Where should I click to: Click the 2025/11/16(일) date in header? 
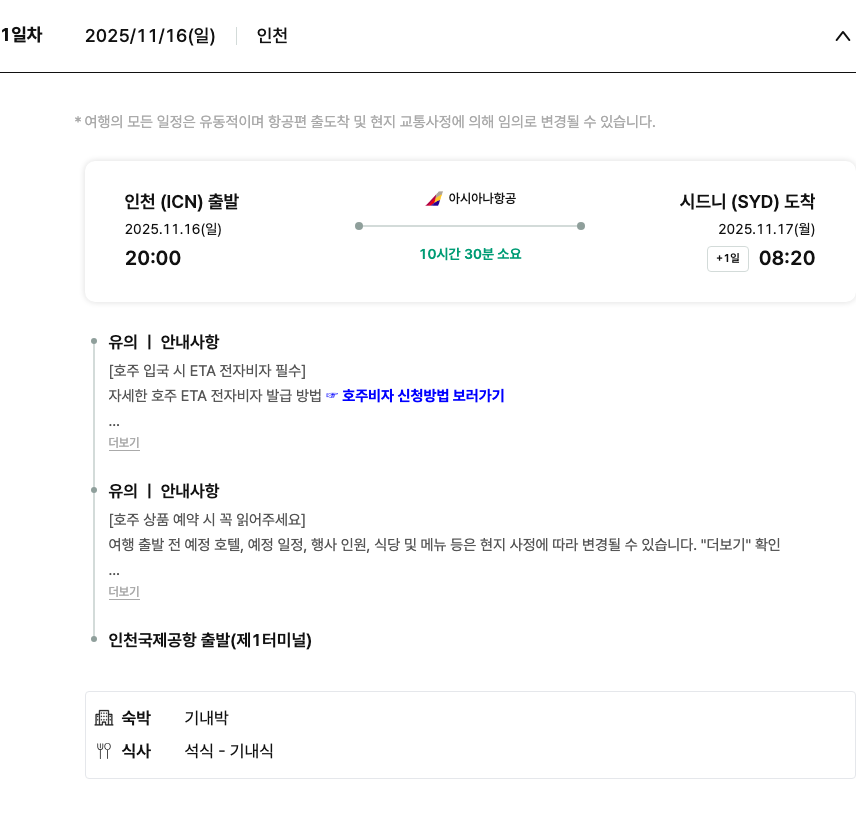point(150,36)
